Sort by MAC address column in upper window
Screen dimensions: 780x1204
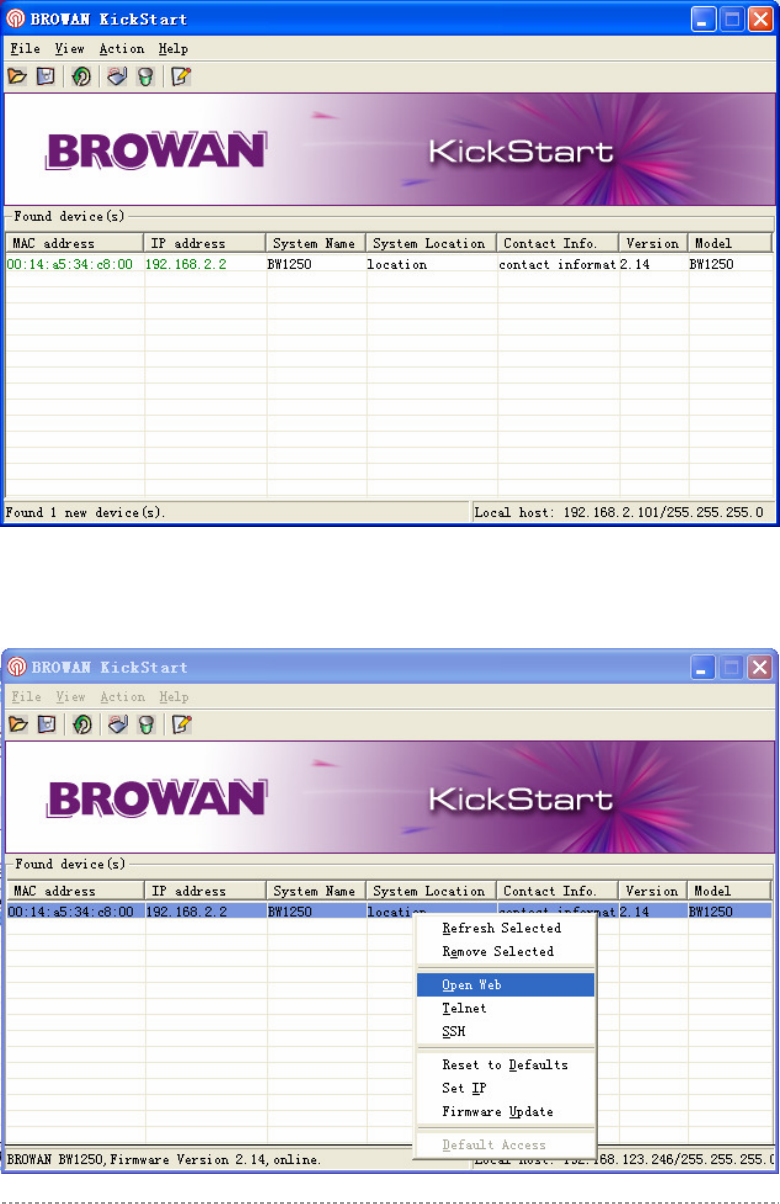pos(75,243)
